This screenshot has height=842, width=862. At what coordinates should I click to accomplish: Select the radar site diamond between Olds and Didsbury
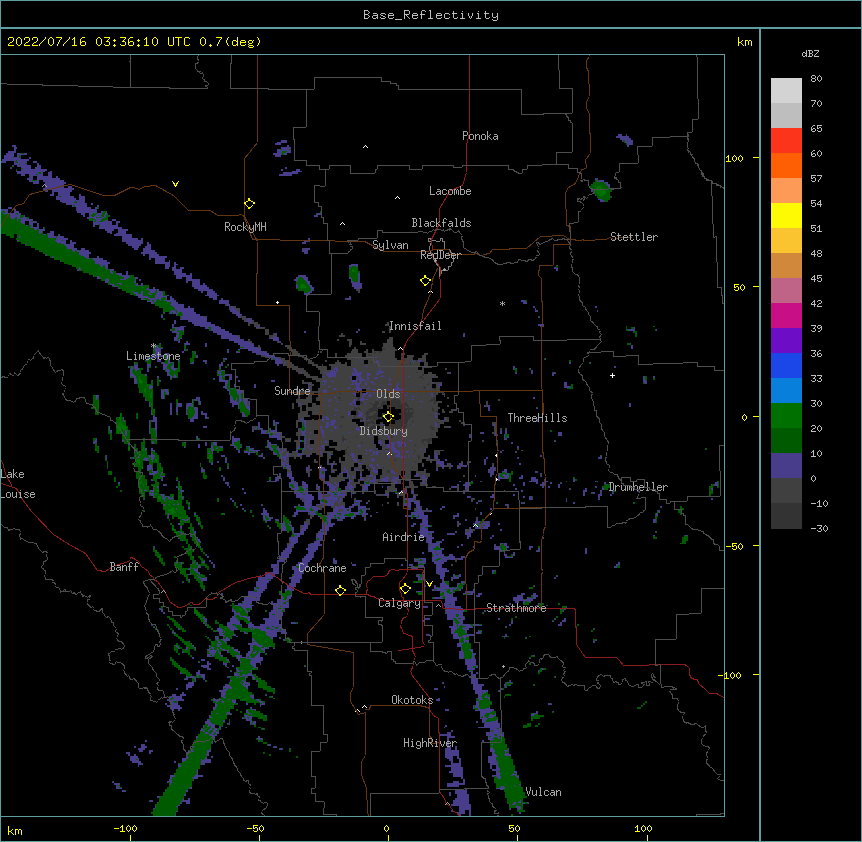pos(388,417)
